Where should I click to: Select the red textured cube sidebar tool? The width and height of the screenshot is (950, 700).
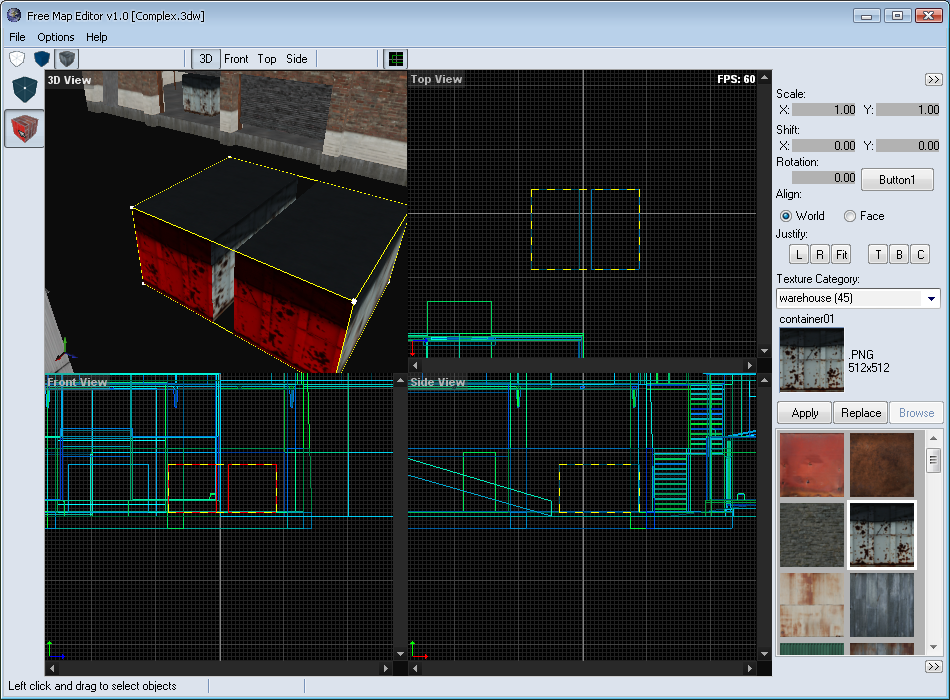point(24,128)
